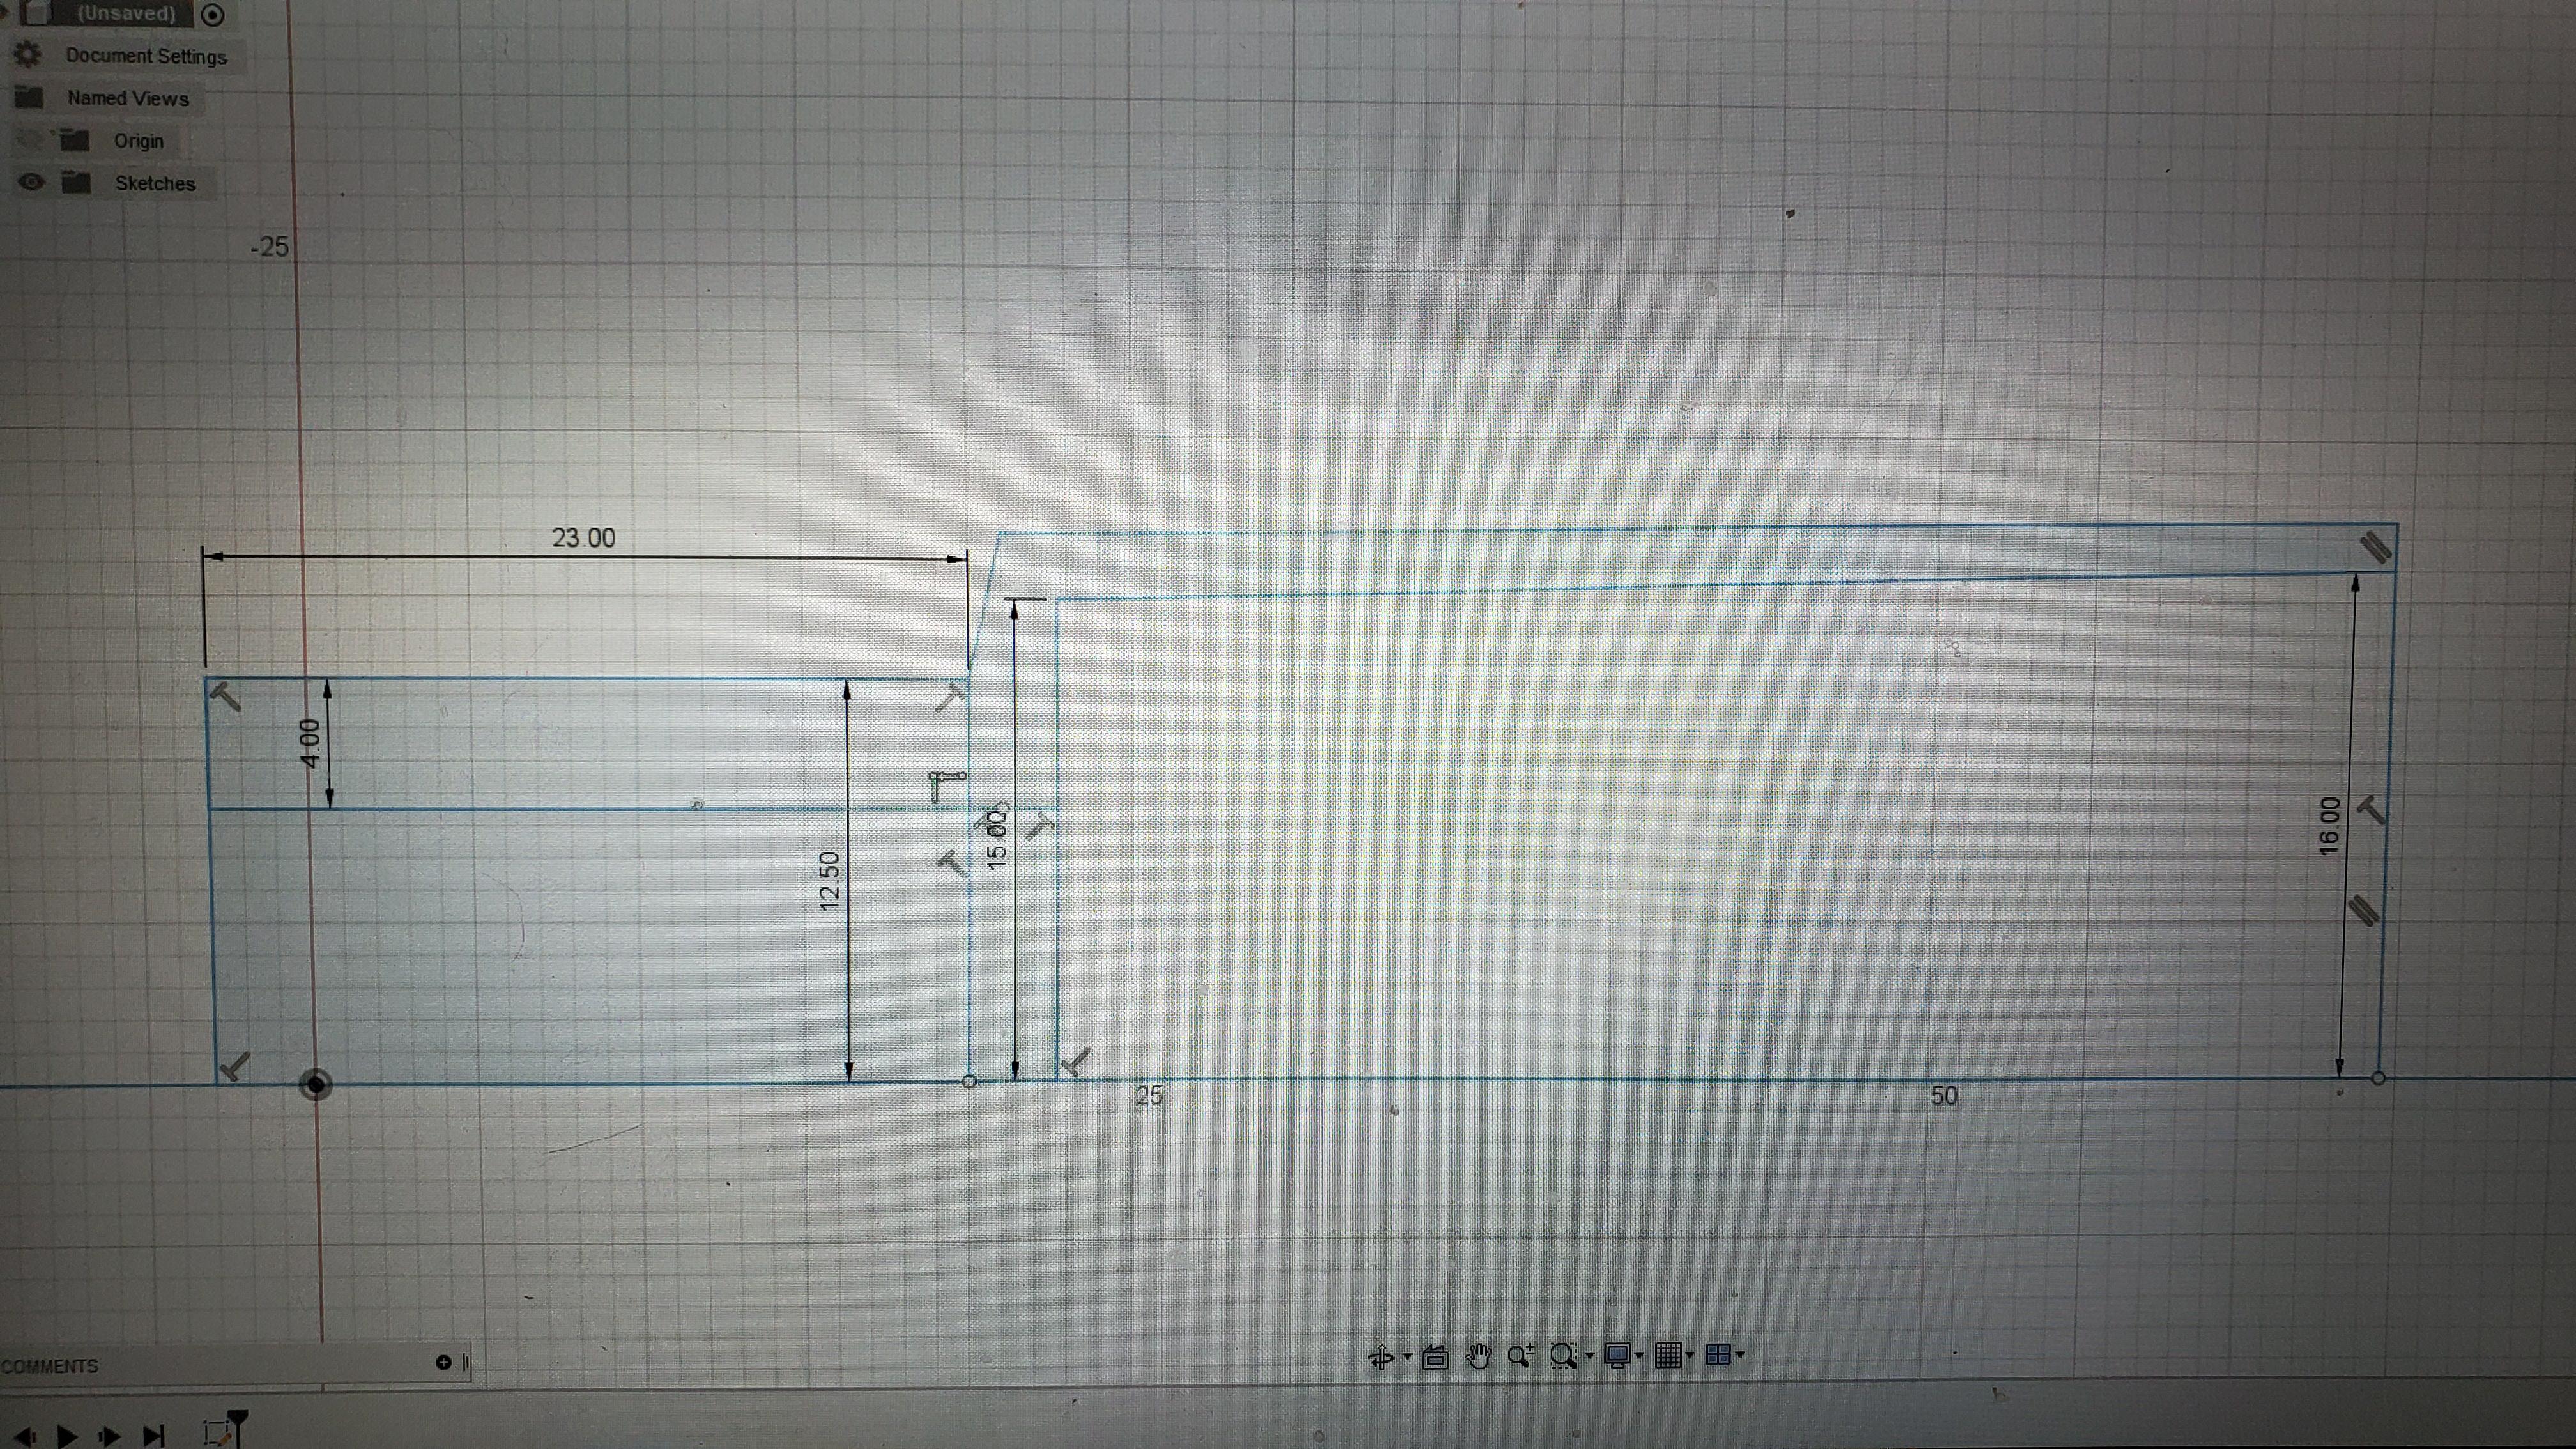This screenshot has width=2576, height=1449.
Task: Select the Zoom magnifier tool
Action: tap(1520, 1356)
